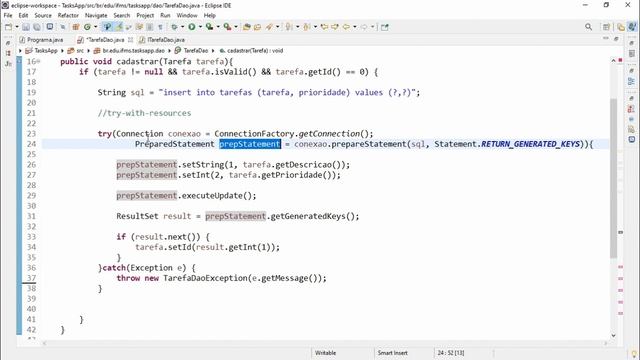The width and height of the screenshot is (640, 360).
Task: Go to Last Edit Location icon
Action: click(x=324, y=27)
